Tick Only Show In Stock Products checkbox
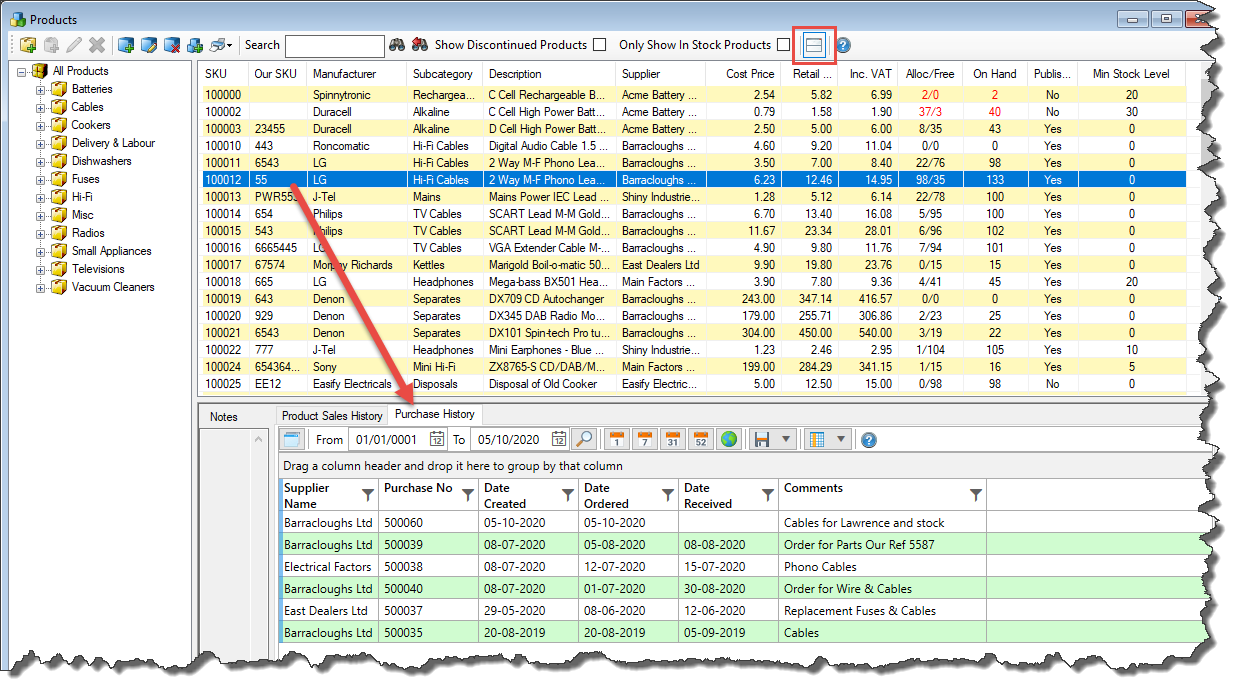 pos(783,45)
